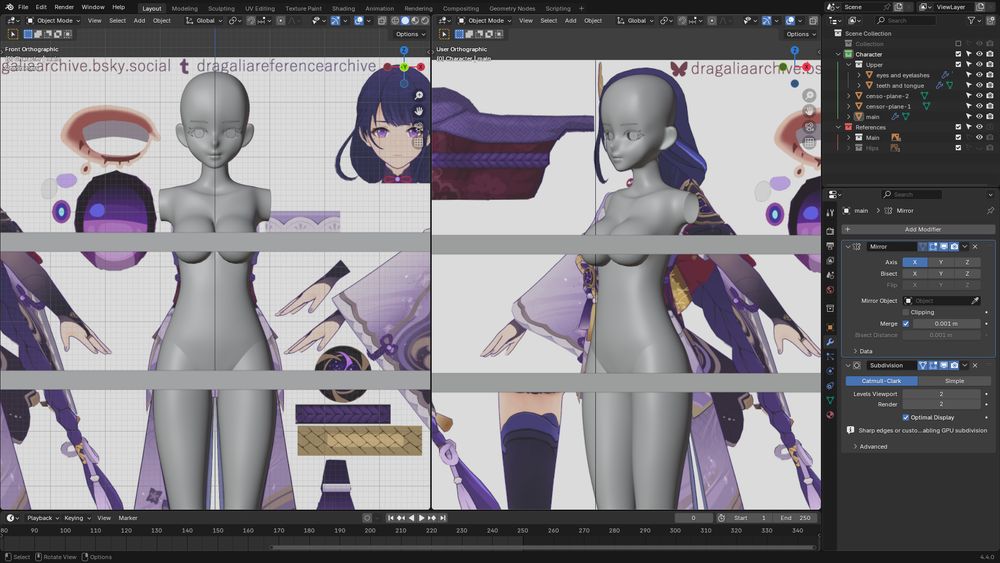Click the Merge distance 0.001 m field
This screenshot has width=1000, height=563.
click(x=946, y=324)
